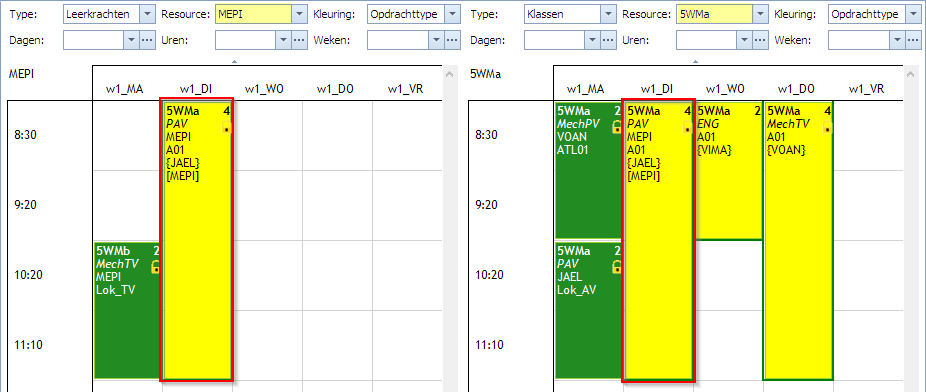Click the collapse arrow above MEPI timetable
The height and width of the screenshot is (392, 926).
point(234,61)
